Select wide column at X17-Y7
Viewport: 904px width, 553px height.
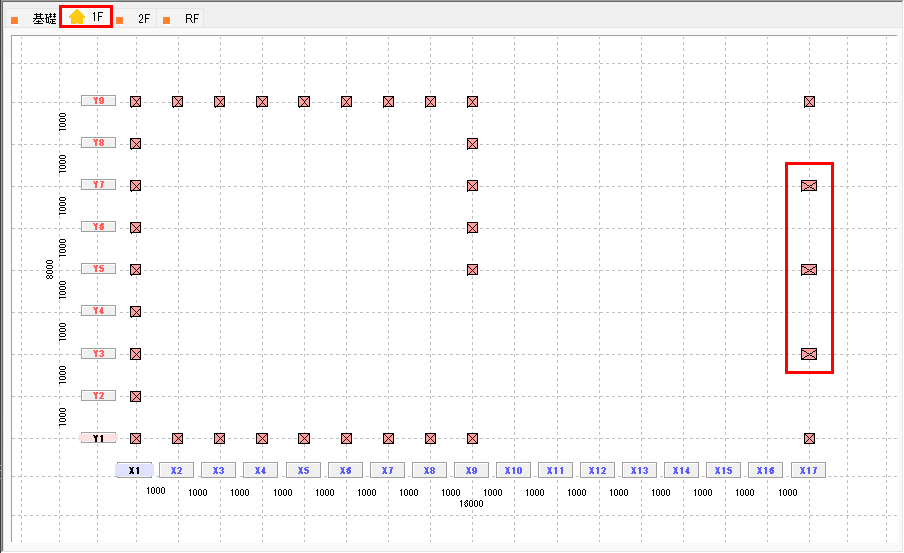click(809, 185)
